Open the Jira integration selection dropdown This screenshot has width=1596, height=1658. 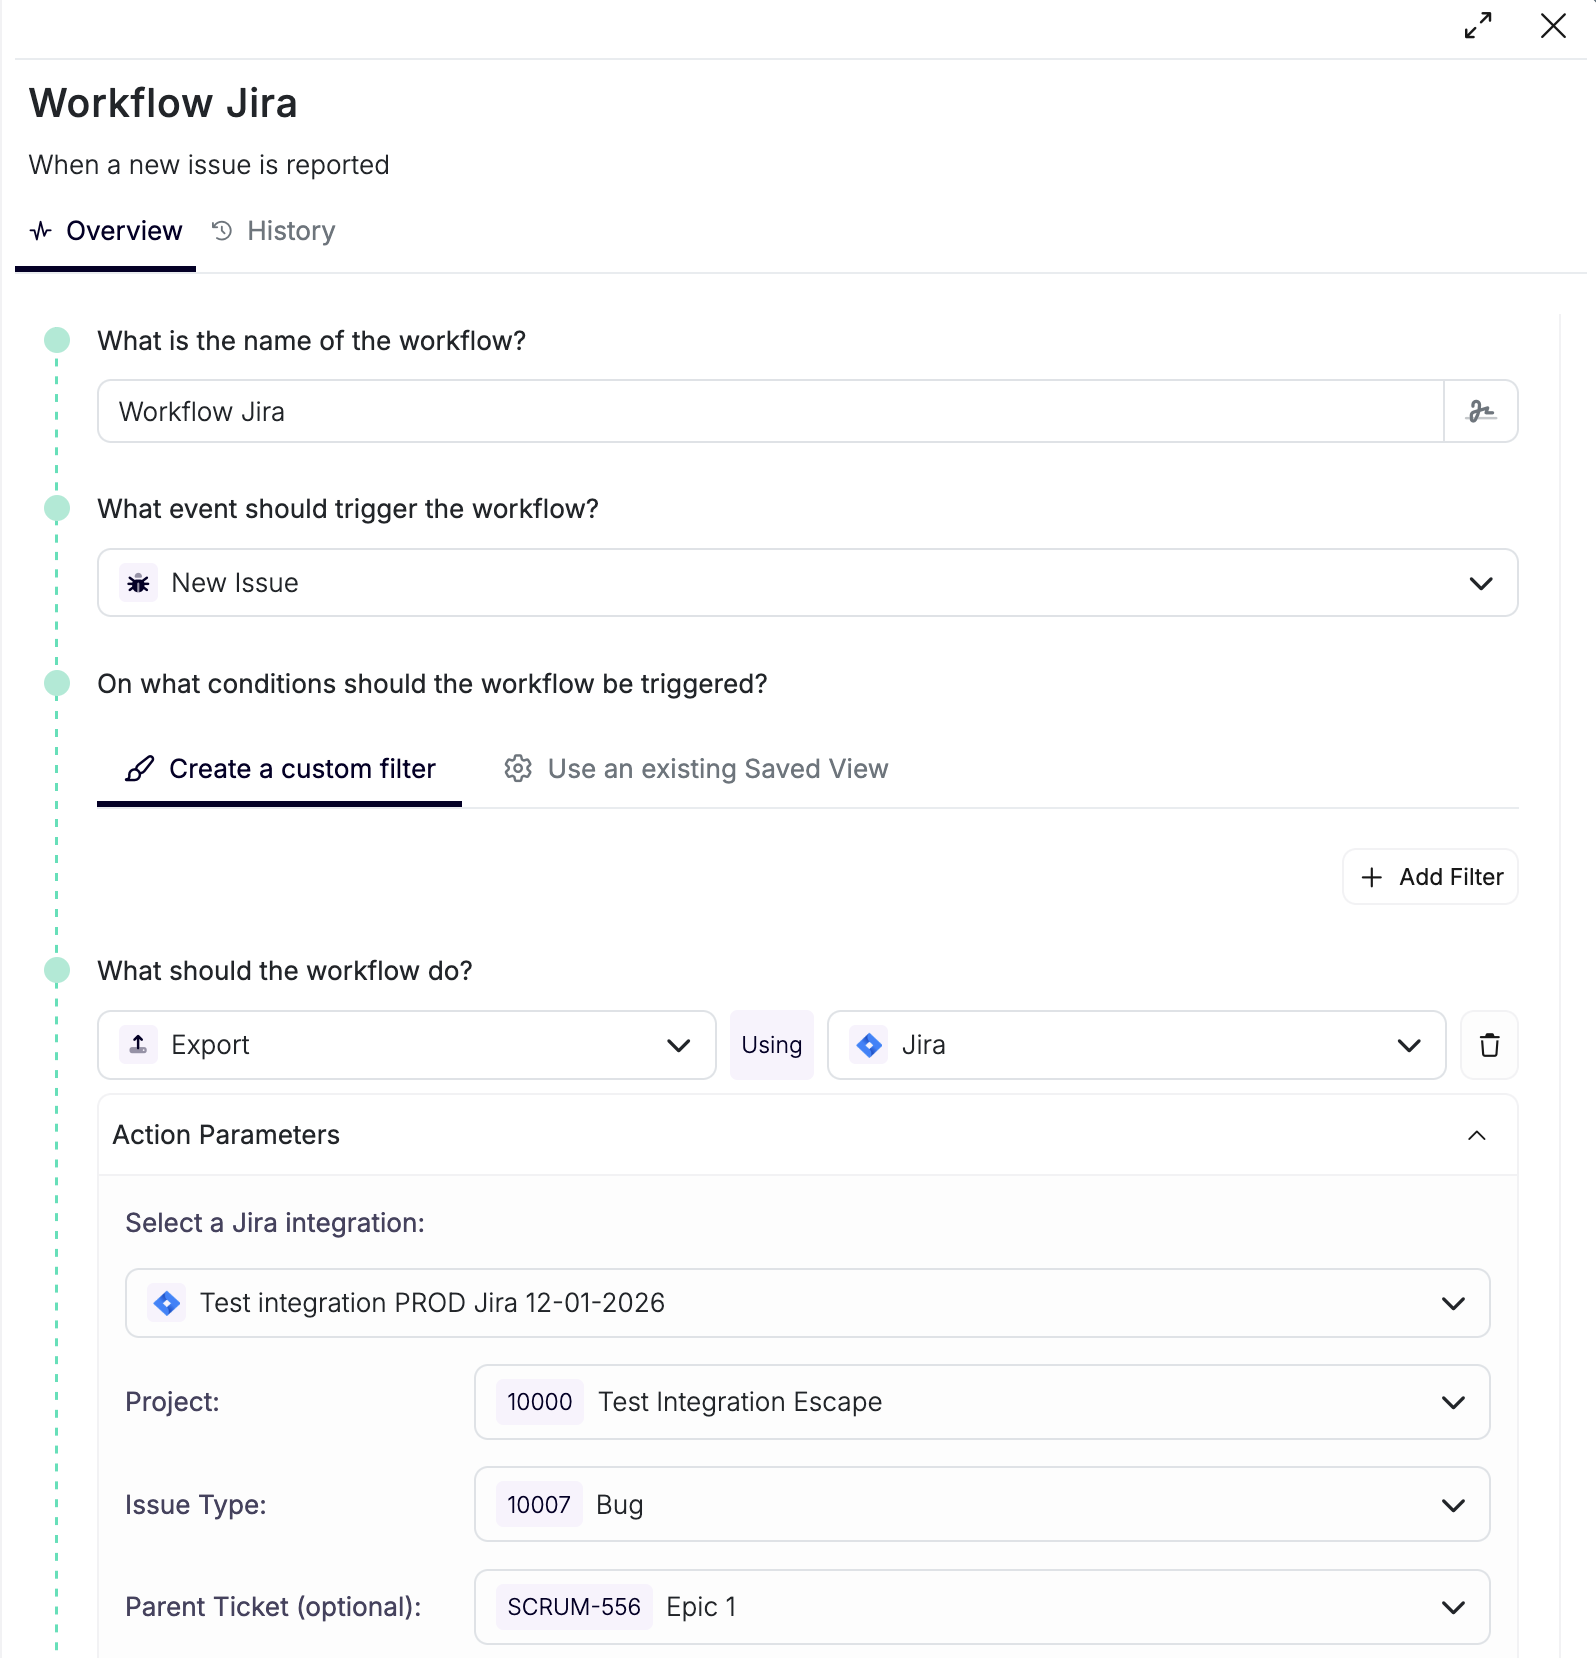coord(807,1303)
